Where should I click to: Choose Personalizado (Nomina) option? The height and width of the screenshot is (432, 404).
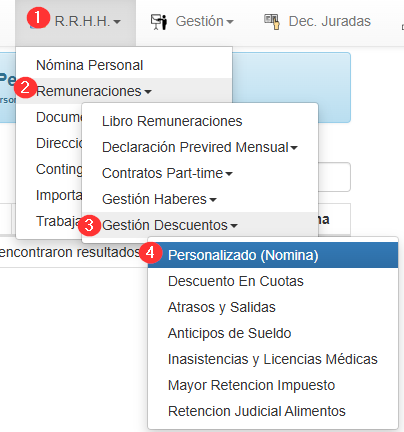tap(273, 255)
